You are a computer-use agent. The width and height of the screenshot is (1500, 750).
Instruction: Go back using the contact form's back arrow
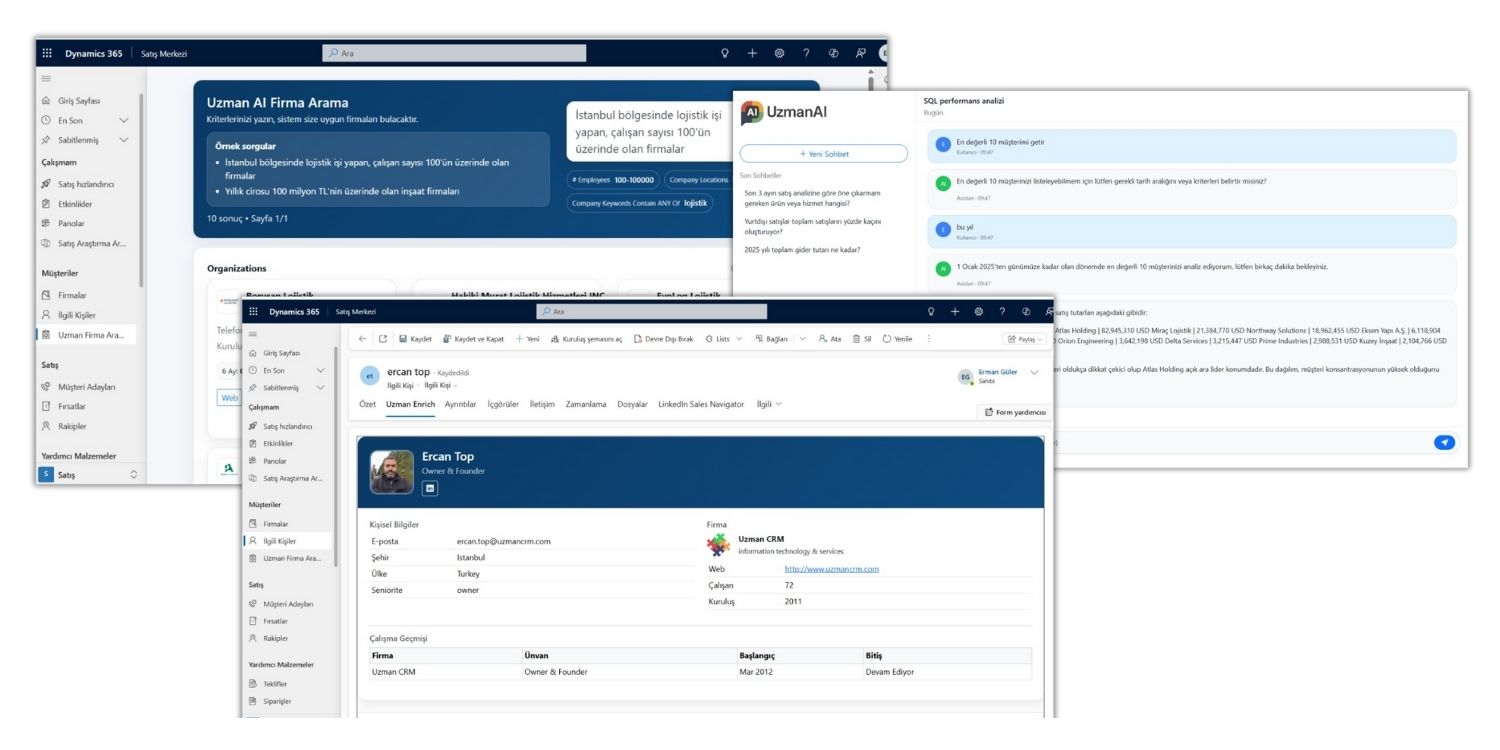[x=362, y=339]
